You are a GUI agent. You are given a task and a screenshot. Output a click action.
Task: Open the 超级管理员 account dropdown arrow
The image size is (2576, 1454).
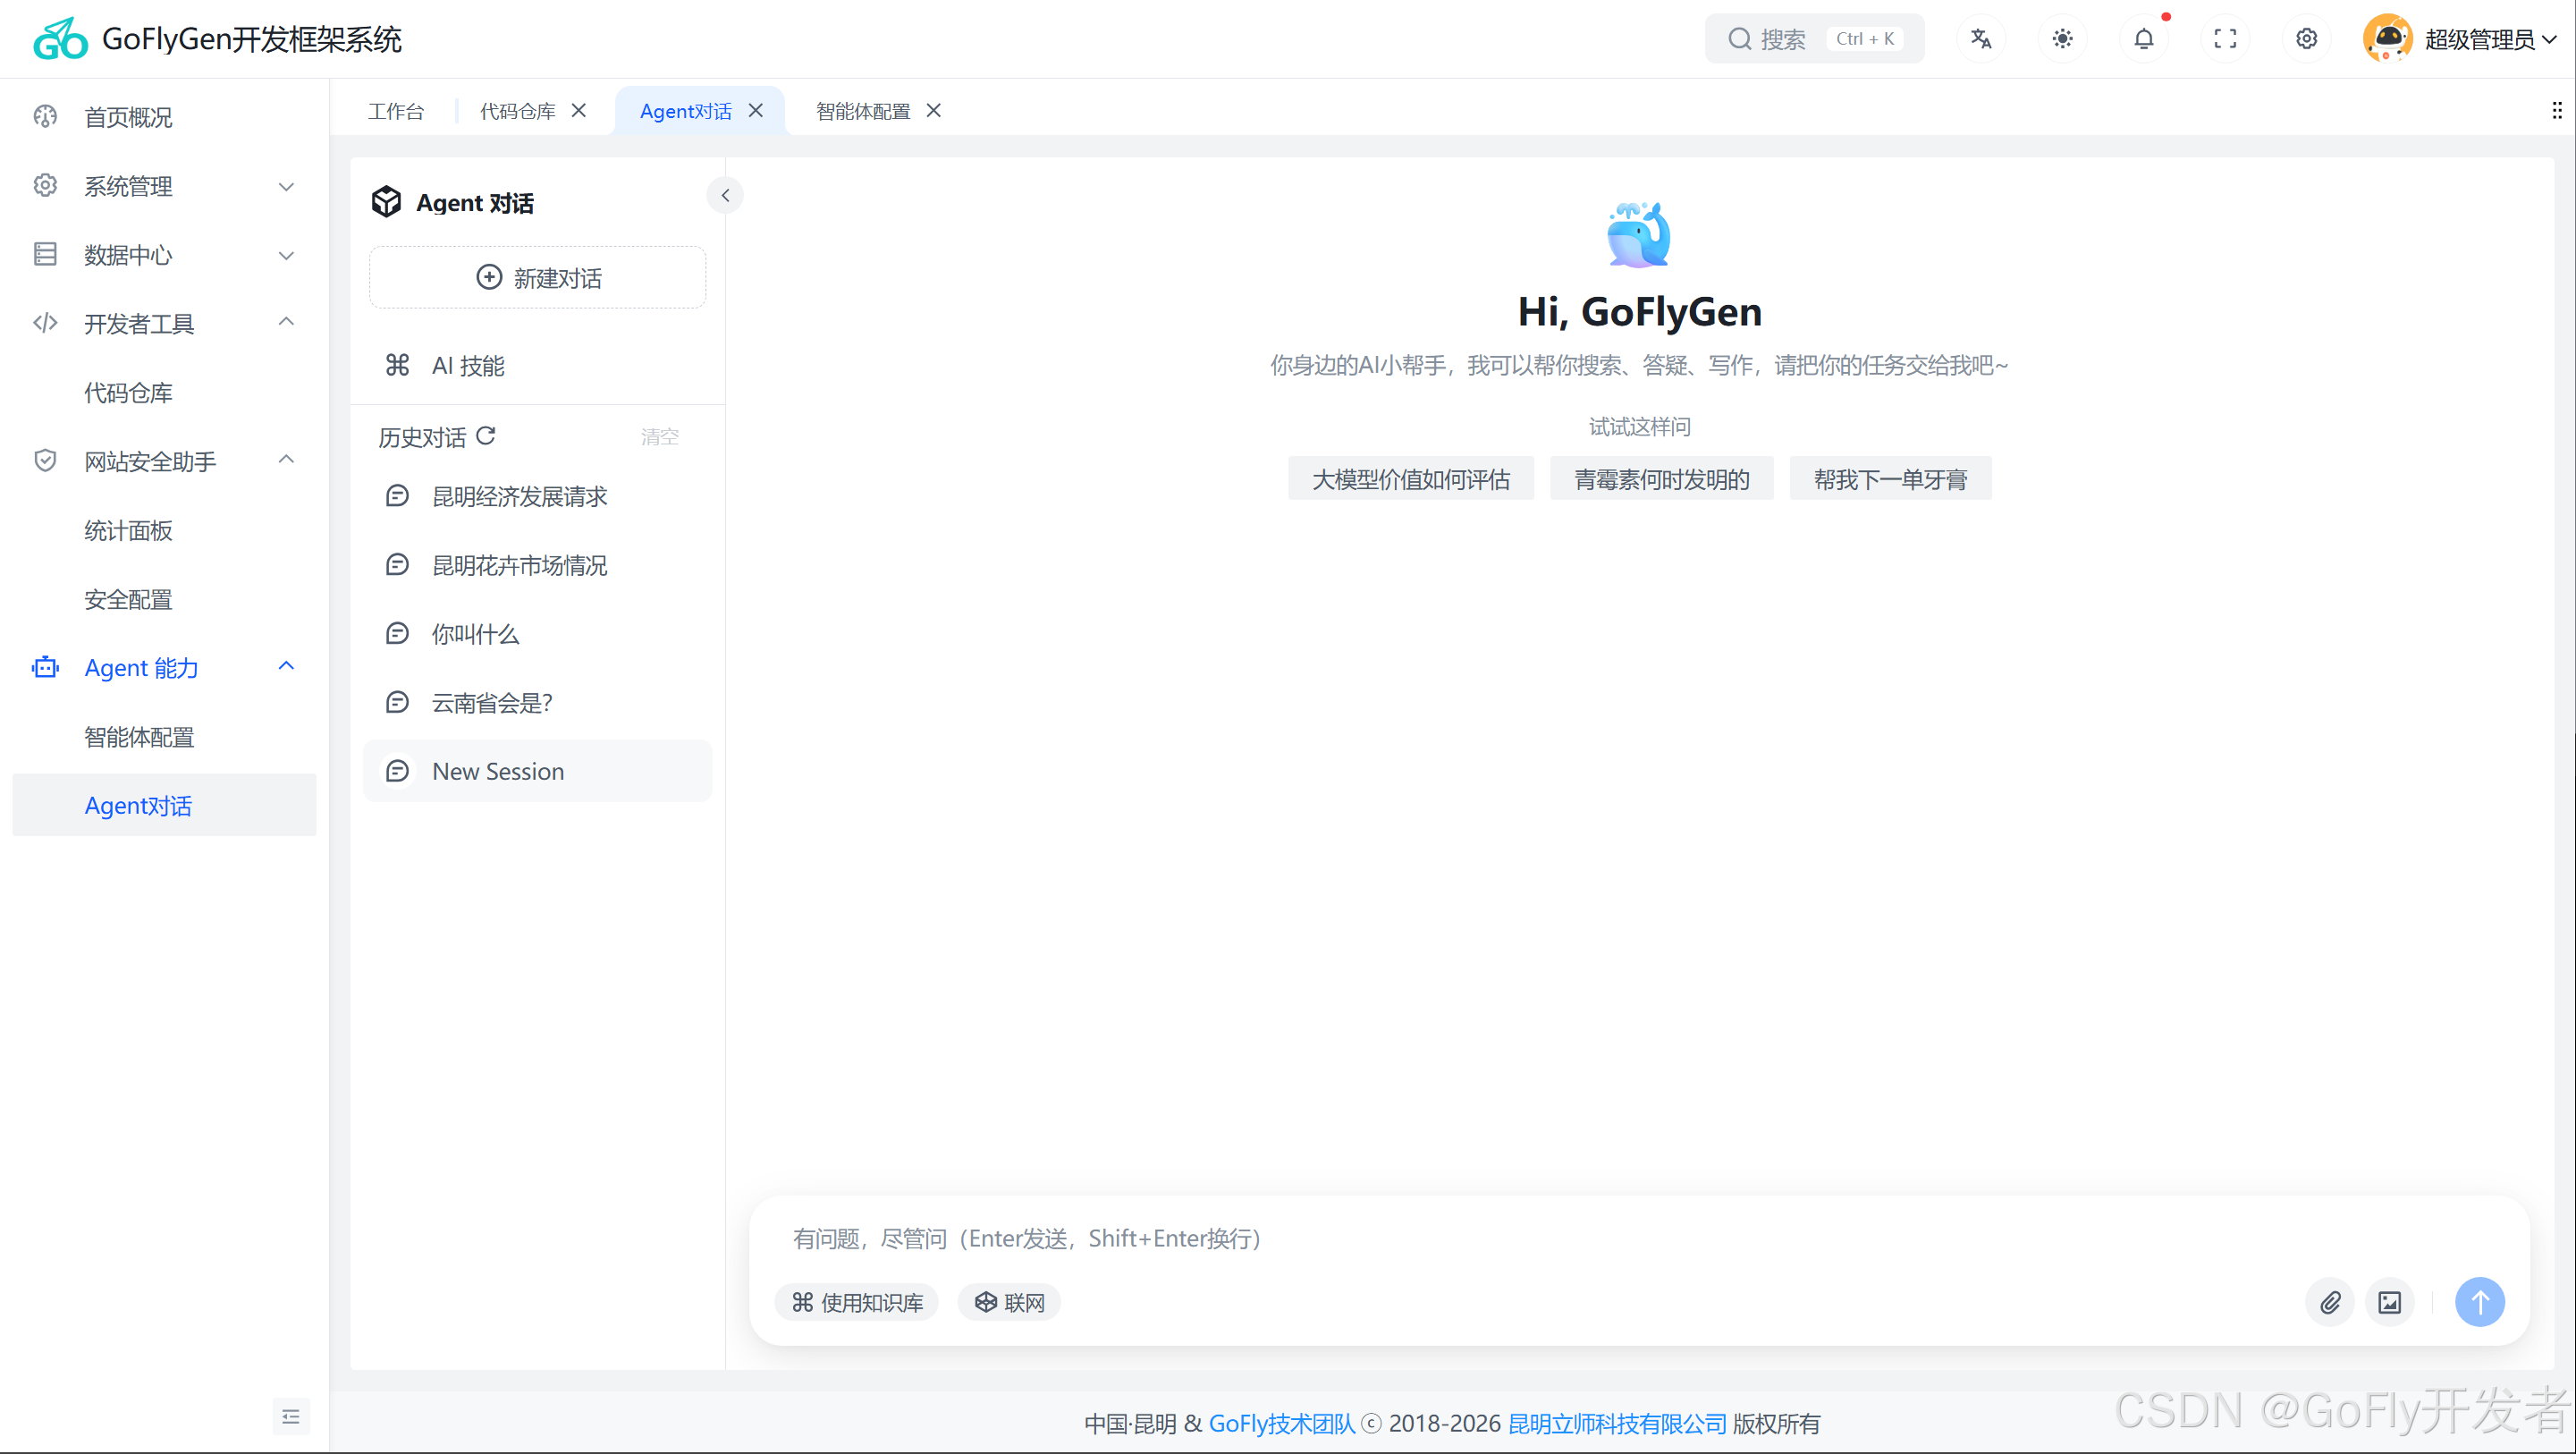[2549, 40]
